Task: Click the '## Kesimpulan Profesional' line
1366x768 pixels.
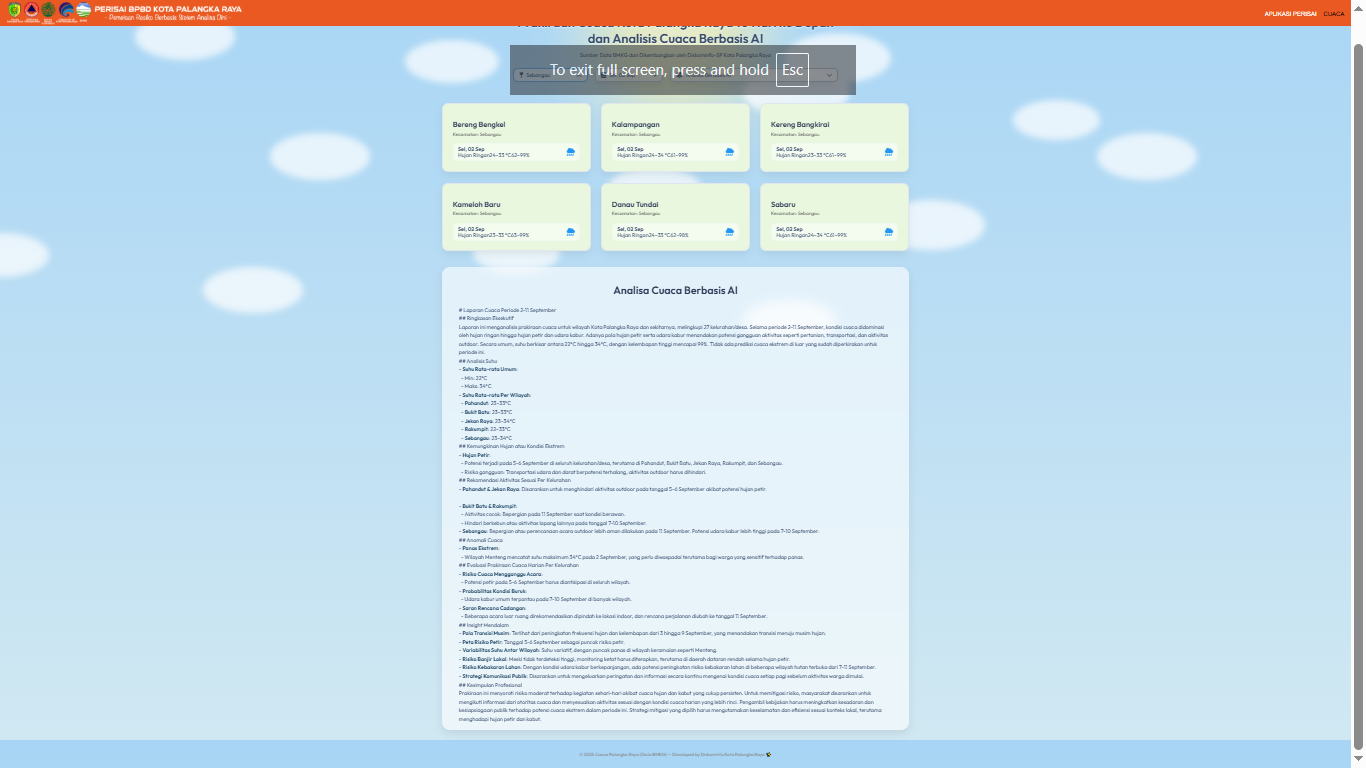Action: point(492,685)
